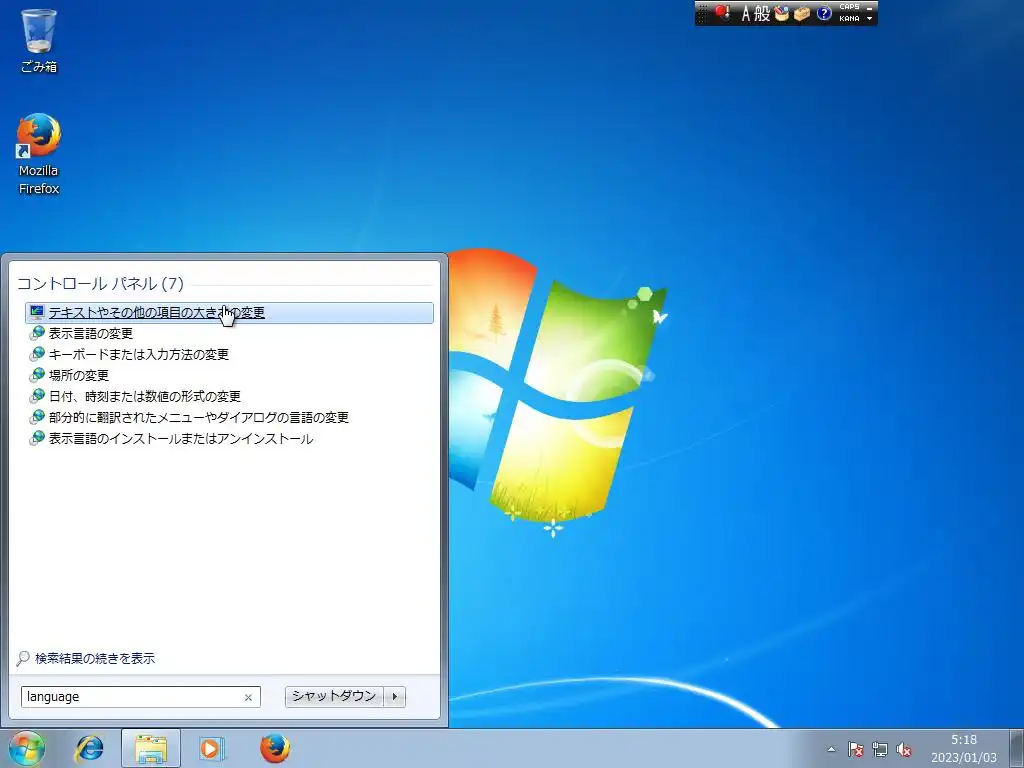This screenshot has width=1024, height=768.
Task: Click globe icon beside 表示言語のインストール entry
Action: 37,438
